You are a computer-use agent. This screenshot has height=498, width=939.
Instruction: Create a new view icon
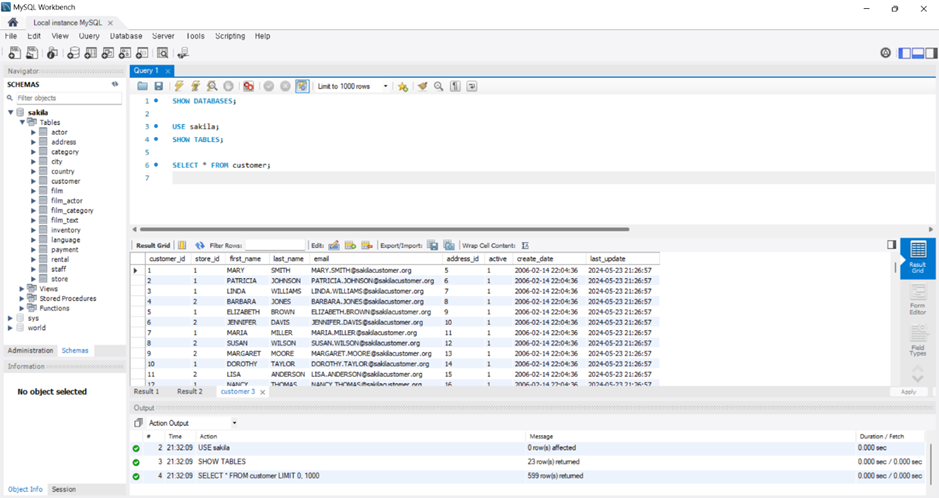click(108, 53)
